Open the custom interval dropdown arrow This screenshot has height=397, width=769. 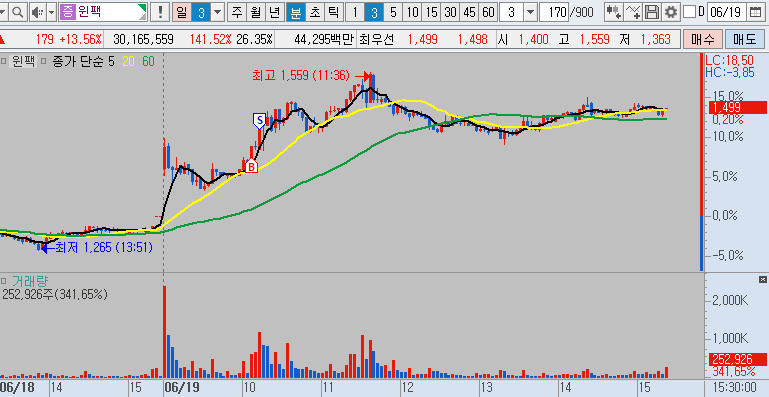click(x=530, y=12)
